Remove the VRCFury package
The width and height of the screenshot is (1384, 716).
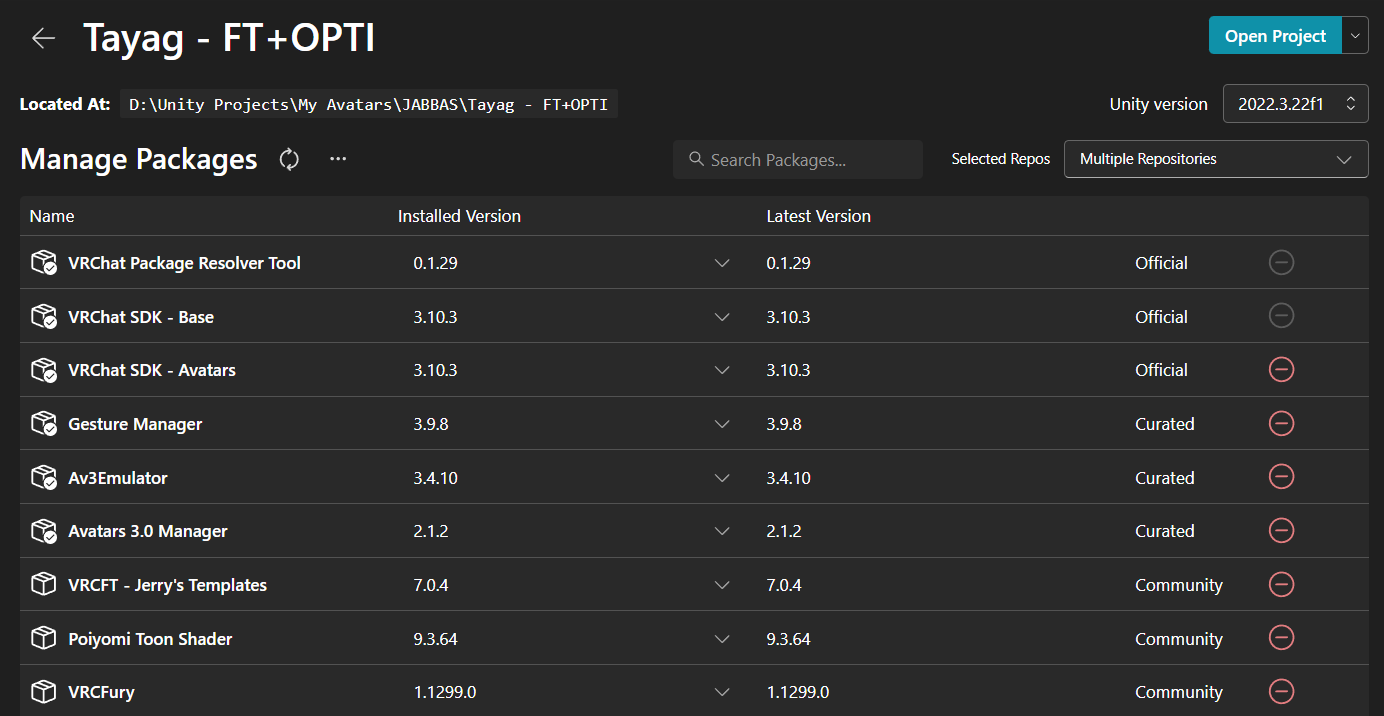coord(1281,691)
